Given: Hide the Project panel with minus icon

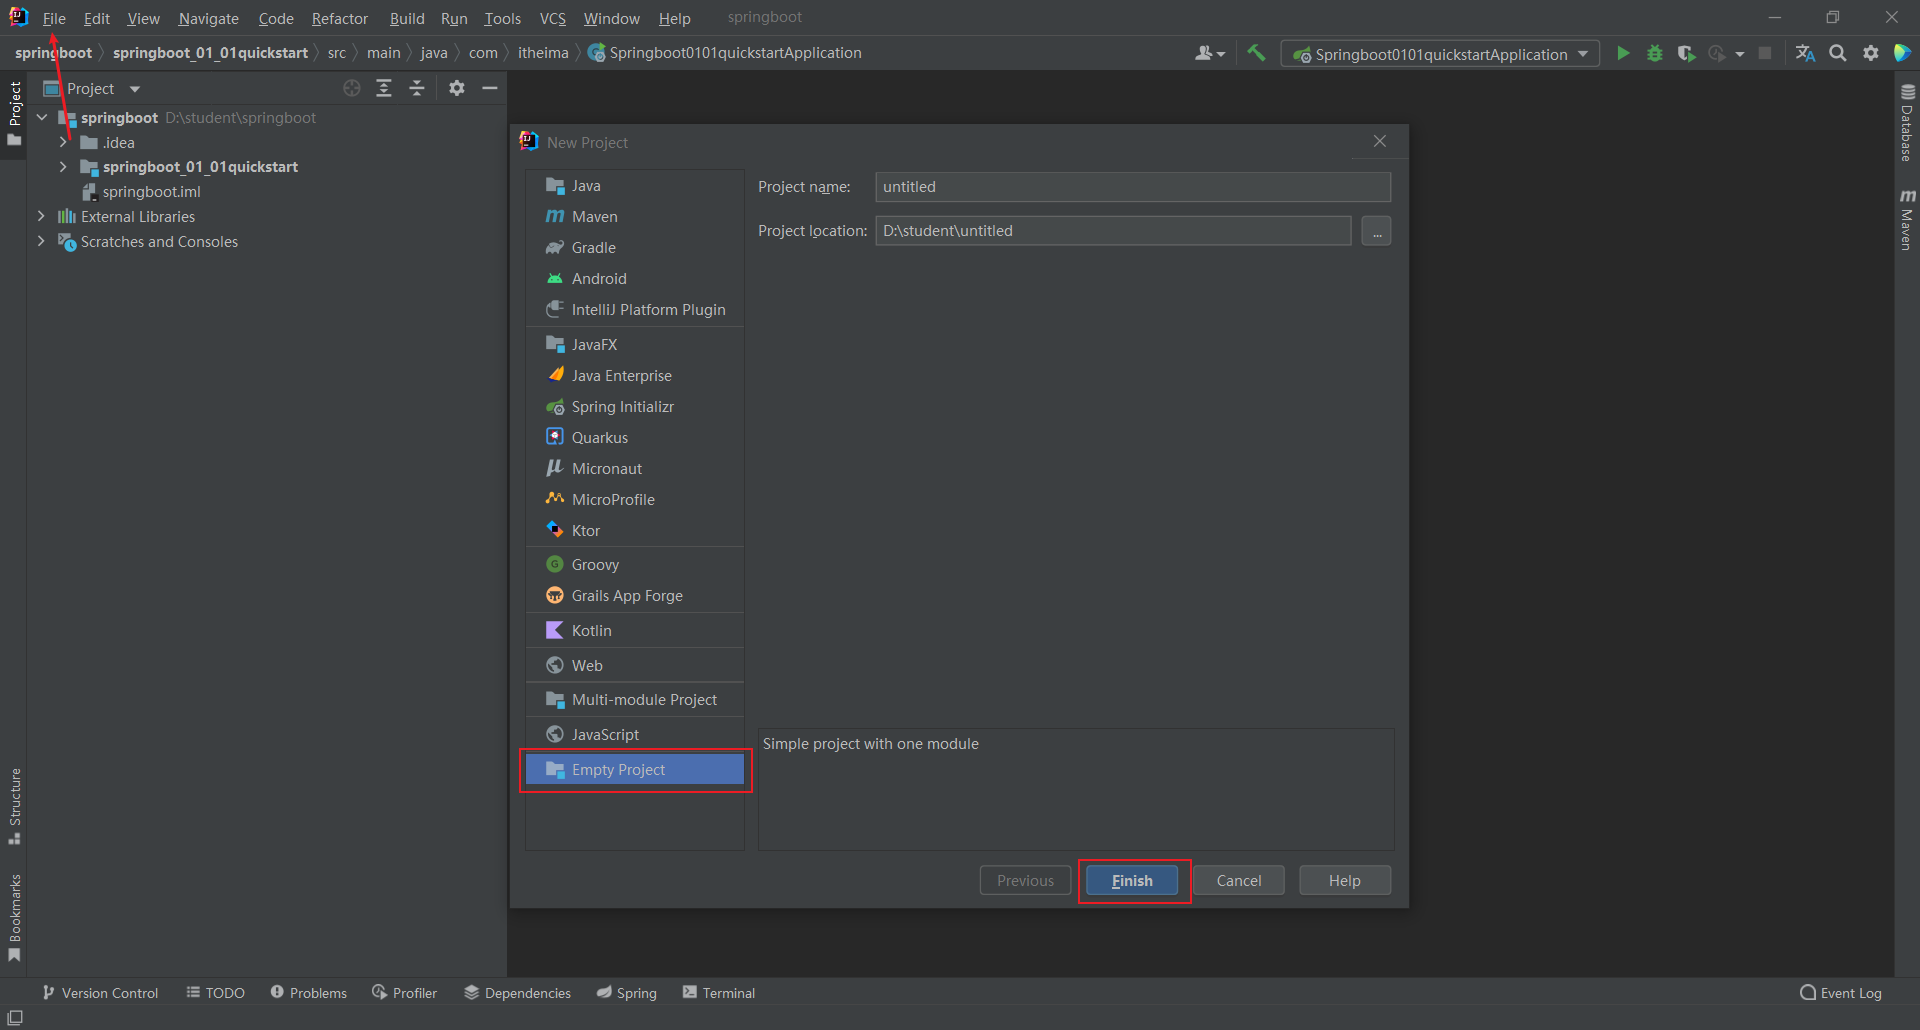Looking at the screenshot, I should pyautogui.click(x=490, y=88).
